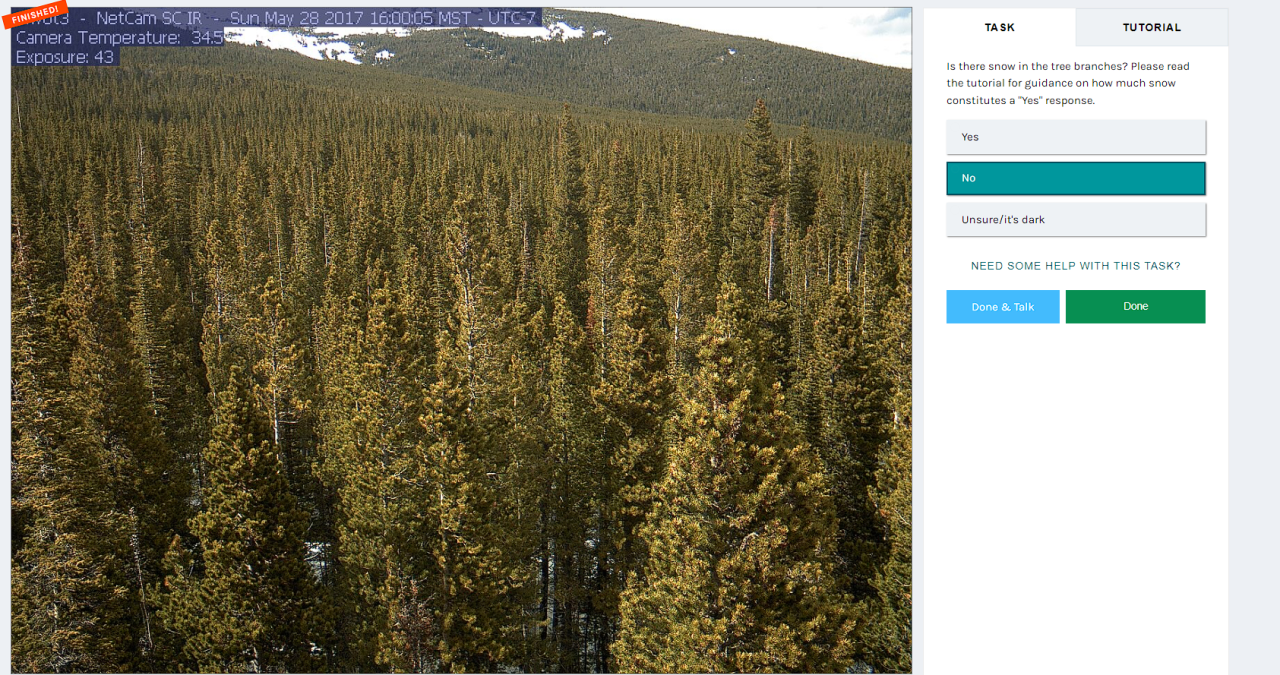Viewport: 1280px width, 675px height.
Task: Click the Exposure: 43 readout
Action: coord(65,57)
